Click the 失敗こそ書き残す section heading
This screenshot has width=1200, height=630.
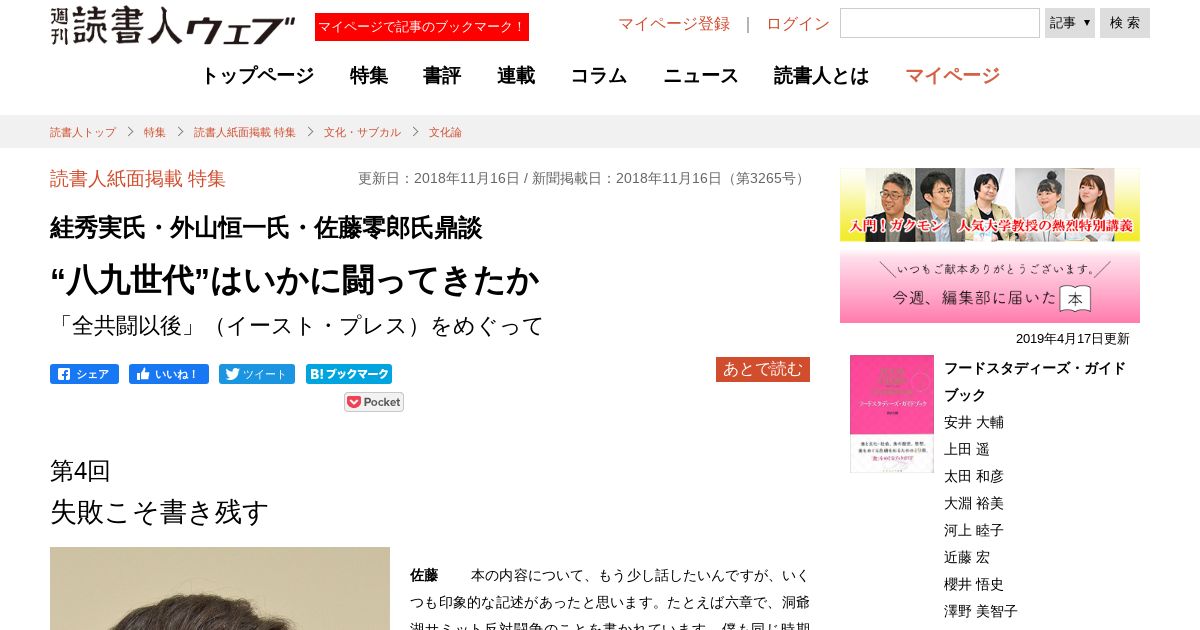tap(160, 512)
